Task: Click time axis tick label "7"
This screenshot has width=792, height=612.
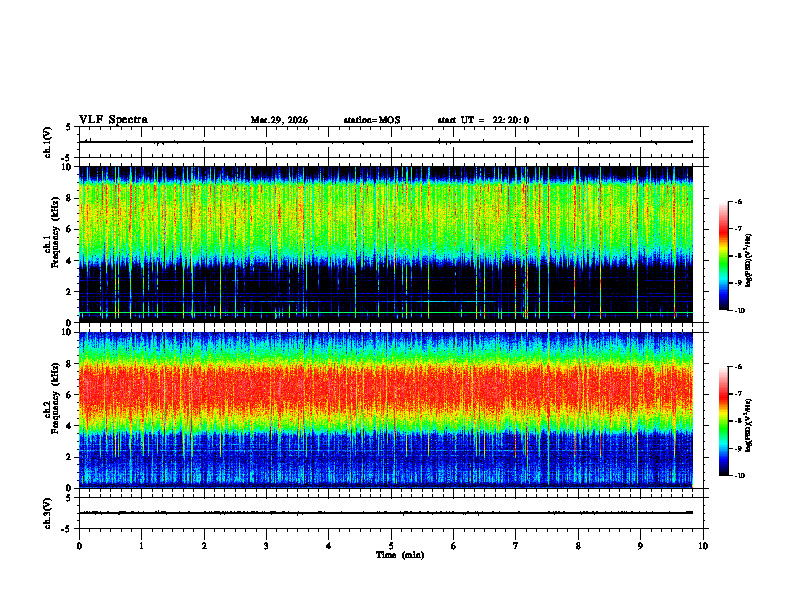Action: pos(516,546)
